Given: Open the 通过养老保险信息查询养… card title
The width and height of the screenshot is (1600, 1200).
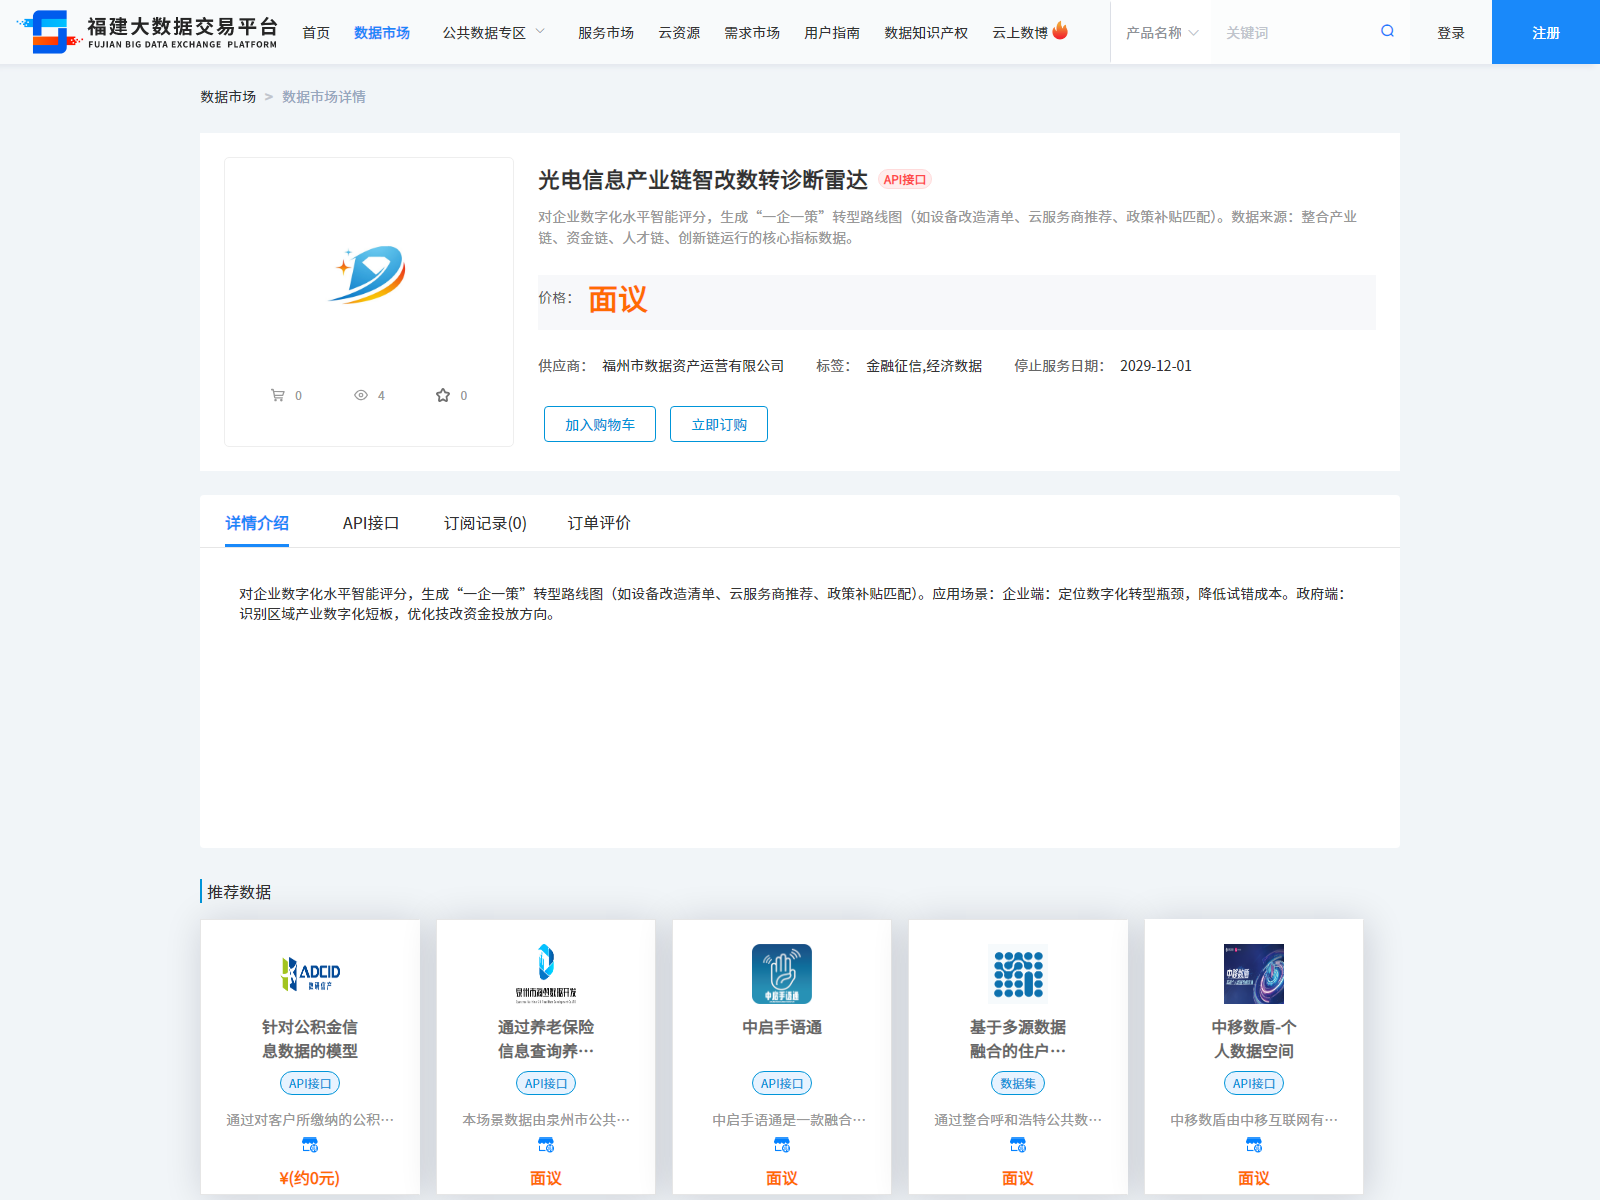Looking at the screenshot, I should click(546, 1039).
